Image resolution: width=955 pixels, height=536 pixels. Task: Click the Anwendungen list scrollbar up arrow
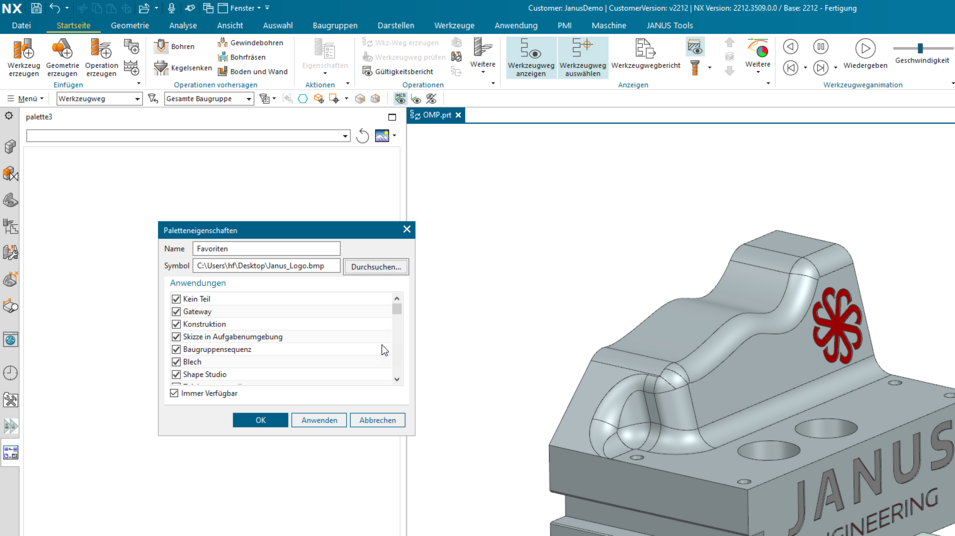pos(396,298)
